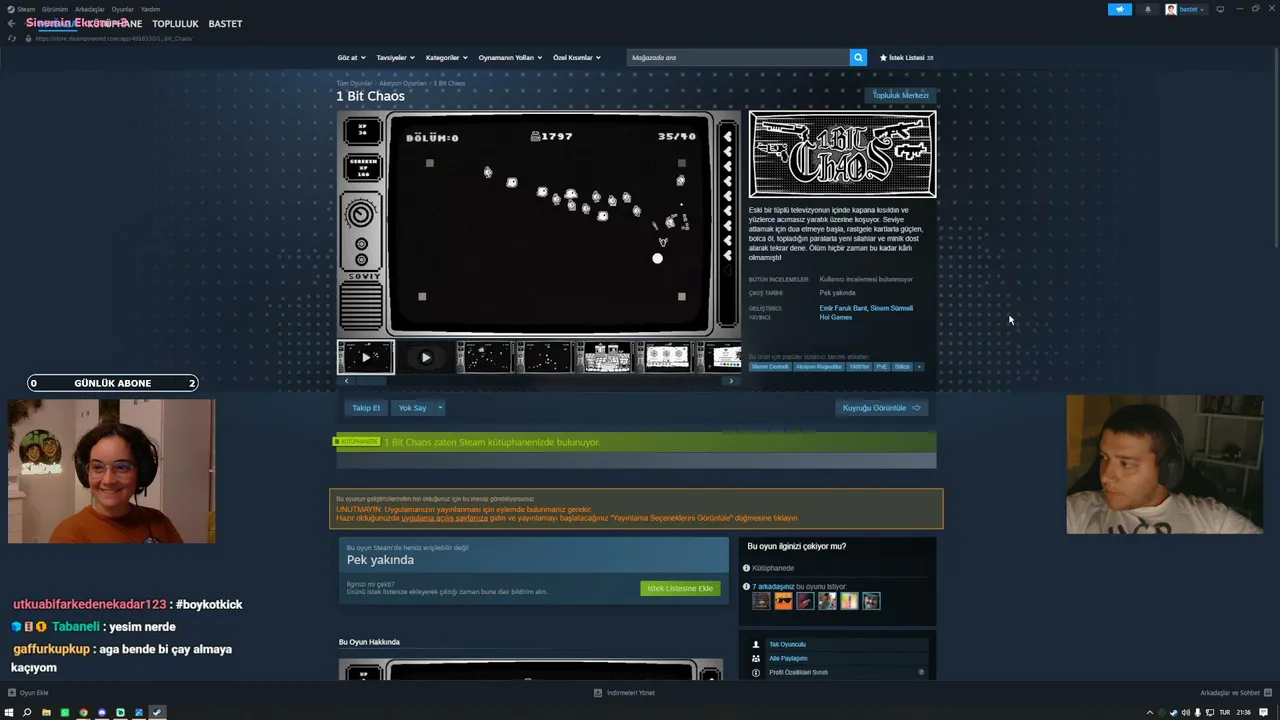The width and height of the screenshot is (1280, 720).
Task: Open the Görünüm menu
Action: pos(55,9)
